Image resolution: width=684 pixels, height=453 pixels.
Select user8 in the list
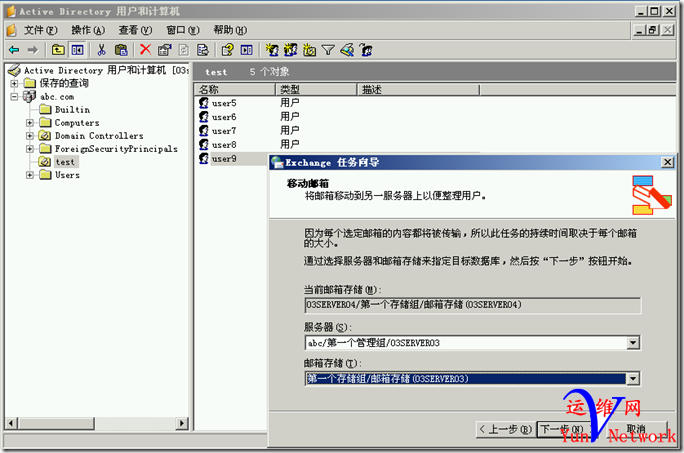click(x=224, y=145)
